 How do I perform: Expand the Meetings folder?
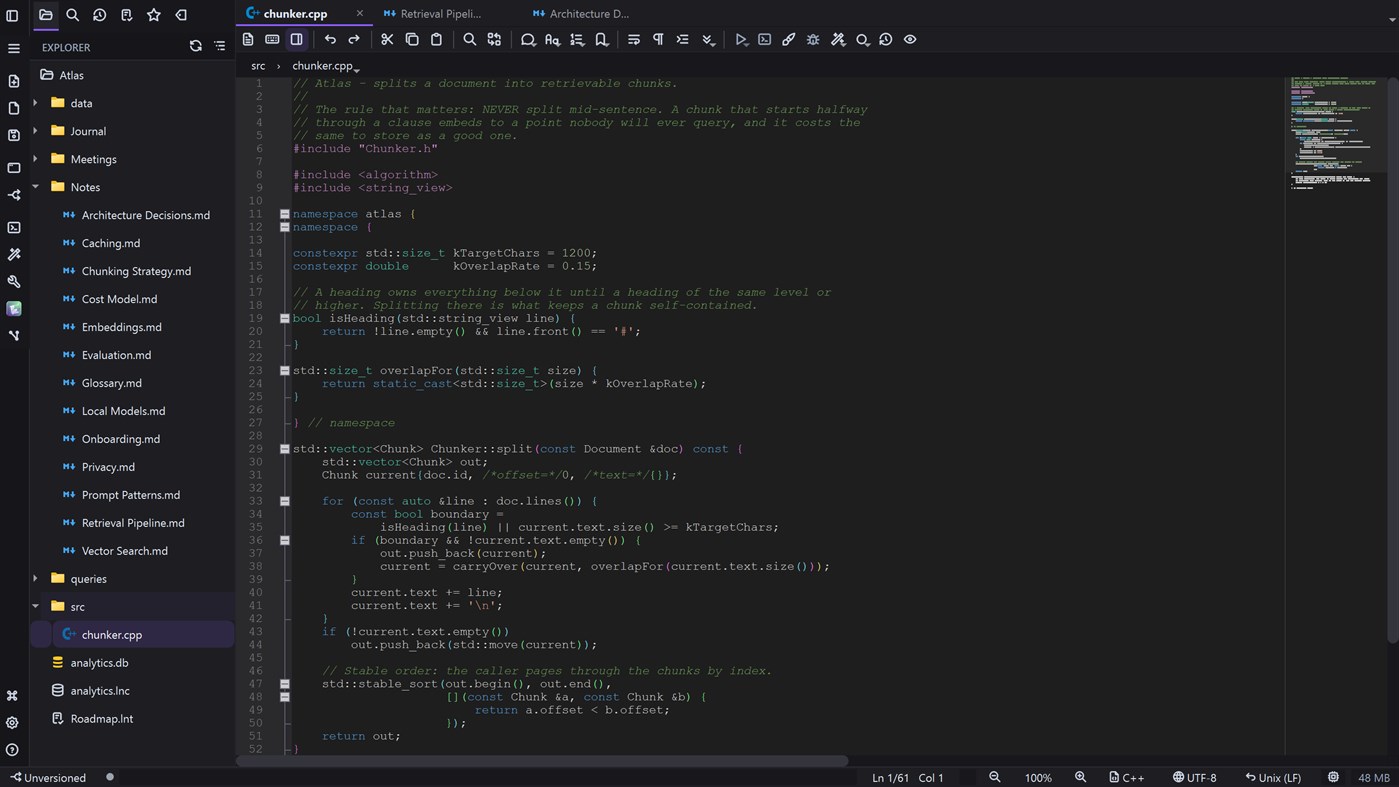[36, 159]
